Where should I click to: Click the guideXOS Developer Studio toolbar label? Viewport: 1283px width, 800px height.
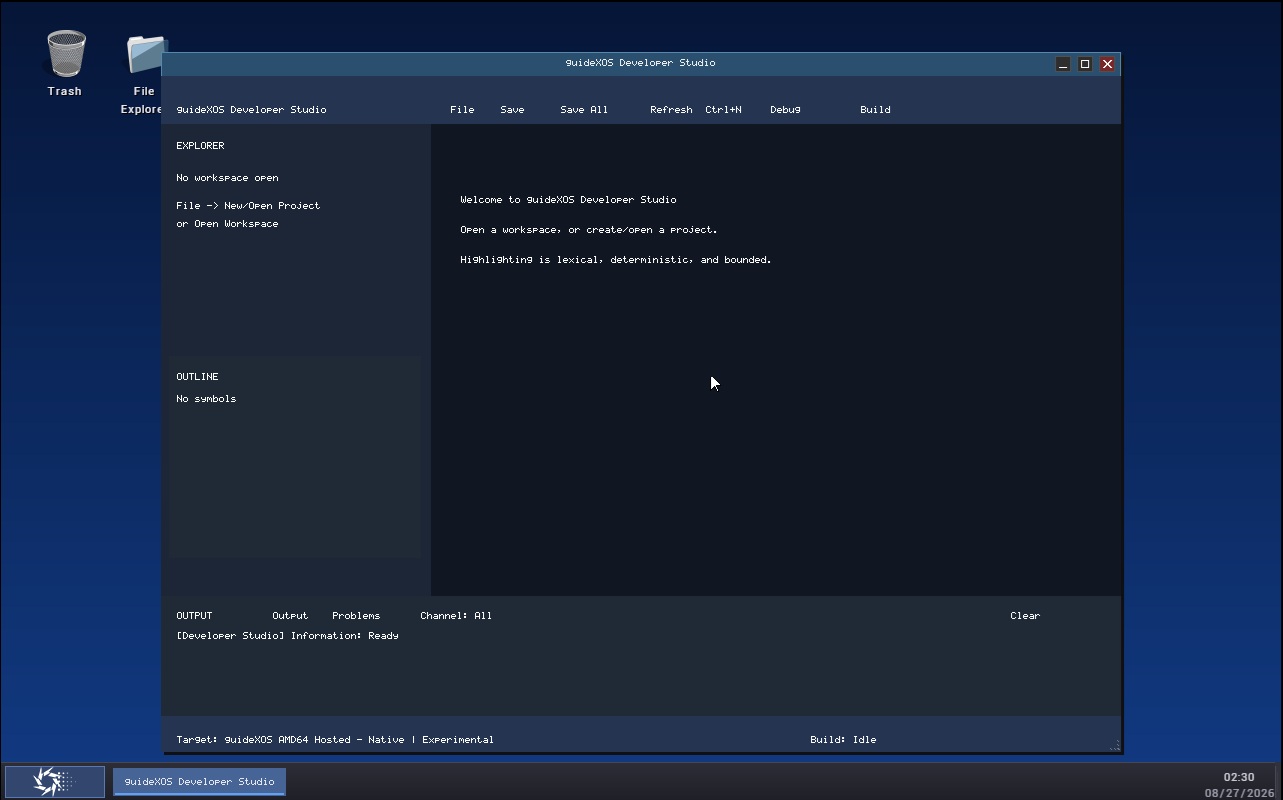tap(251, 110)
